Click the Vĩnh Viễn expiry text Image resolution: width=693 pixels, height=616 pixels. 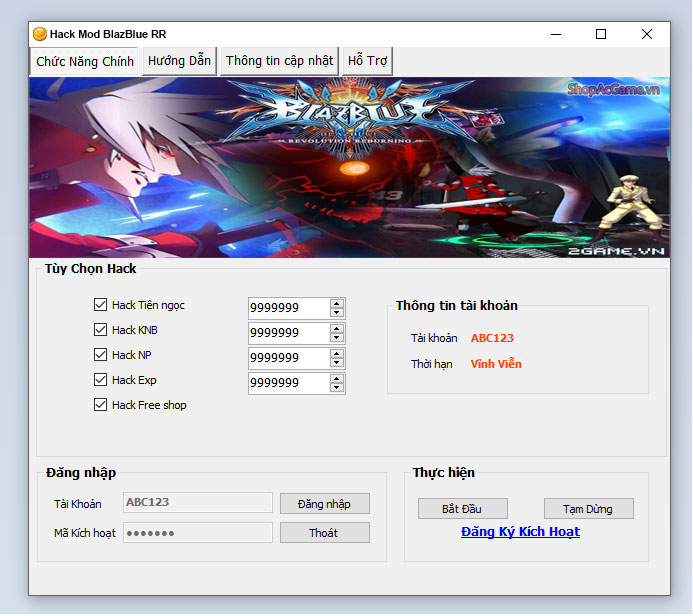[496, 364]
